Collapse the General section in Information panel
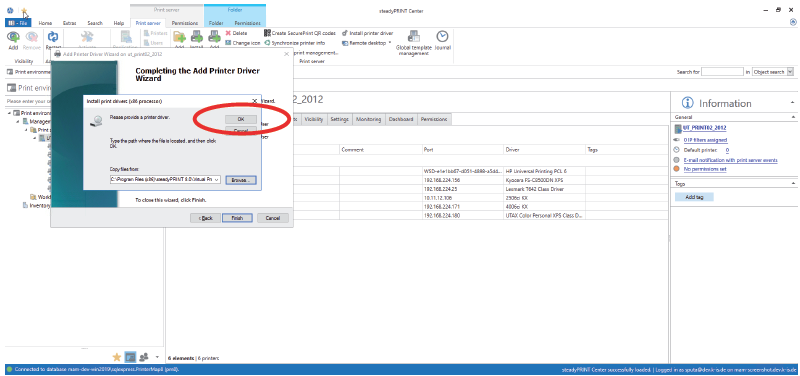 pyautogui.click(x=793, y=117)
